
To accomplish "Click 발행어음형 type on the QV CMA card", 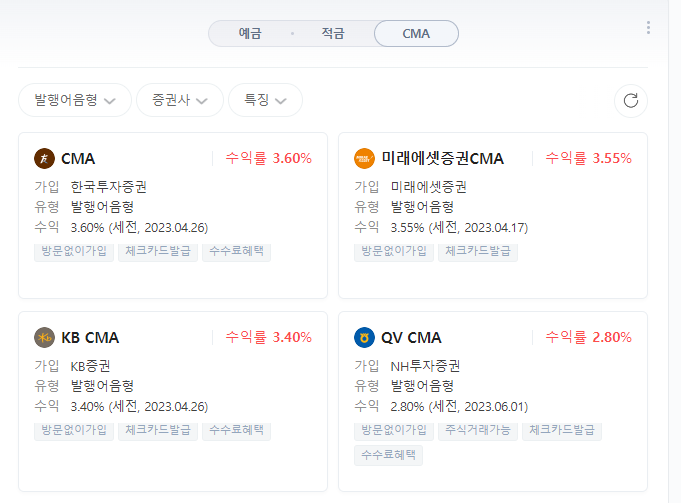I will 422,386.
